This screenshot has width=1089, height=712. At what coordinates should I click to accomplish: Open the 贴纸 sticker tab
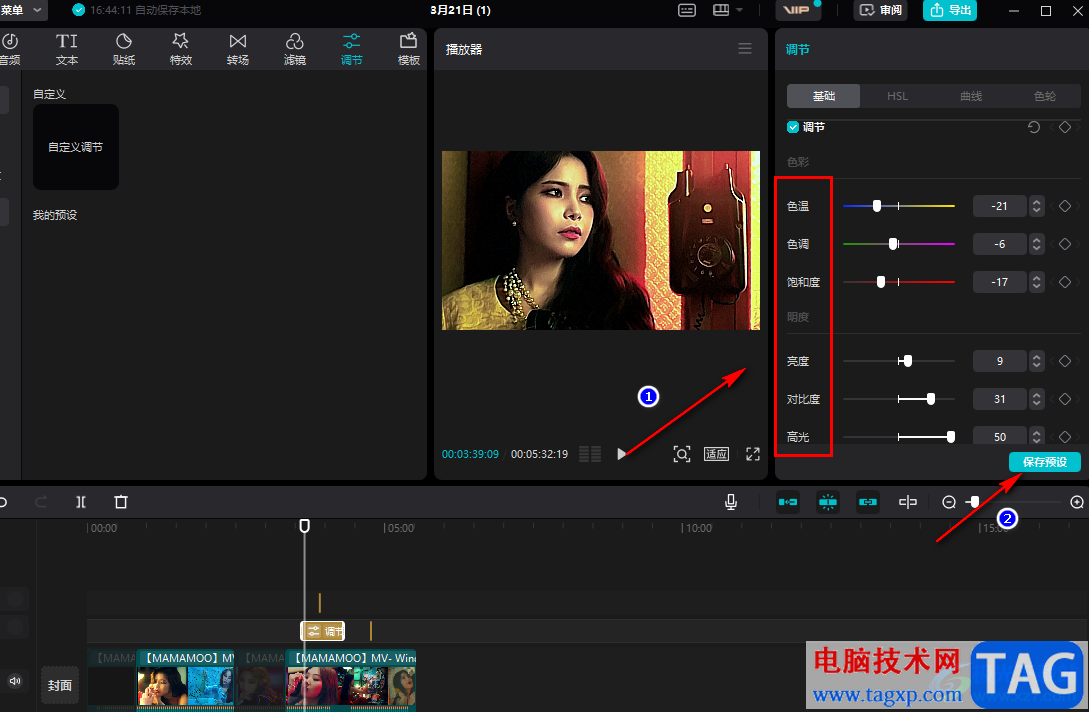point(124,49)
